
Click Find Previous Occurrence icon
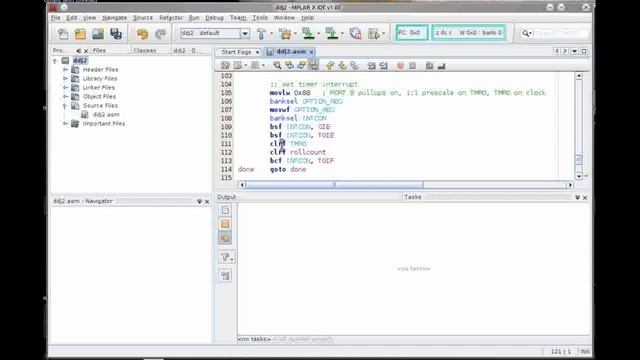point(289,65)
